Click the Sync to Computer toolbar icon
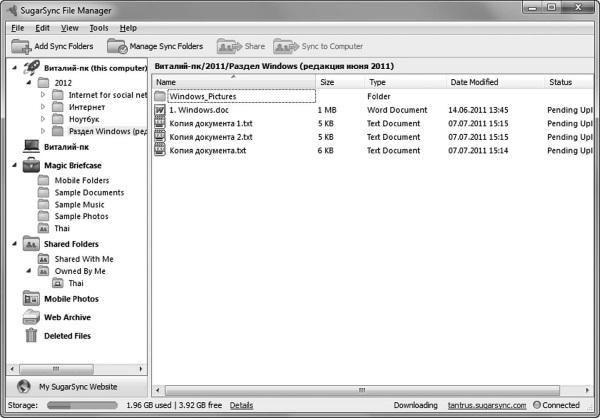This screenshot has height=418, width=600. click(286, 46)
